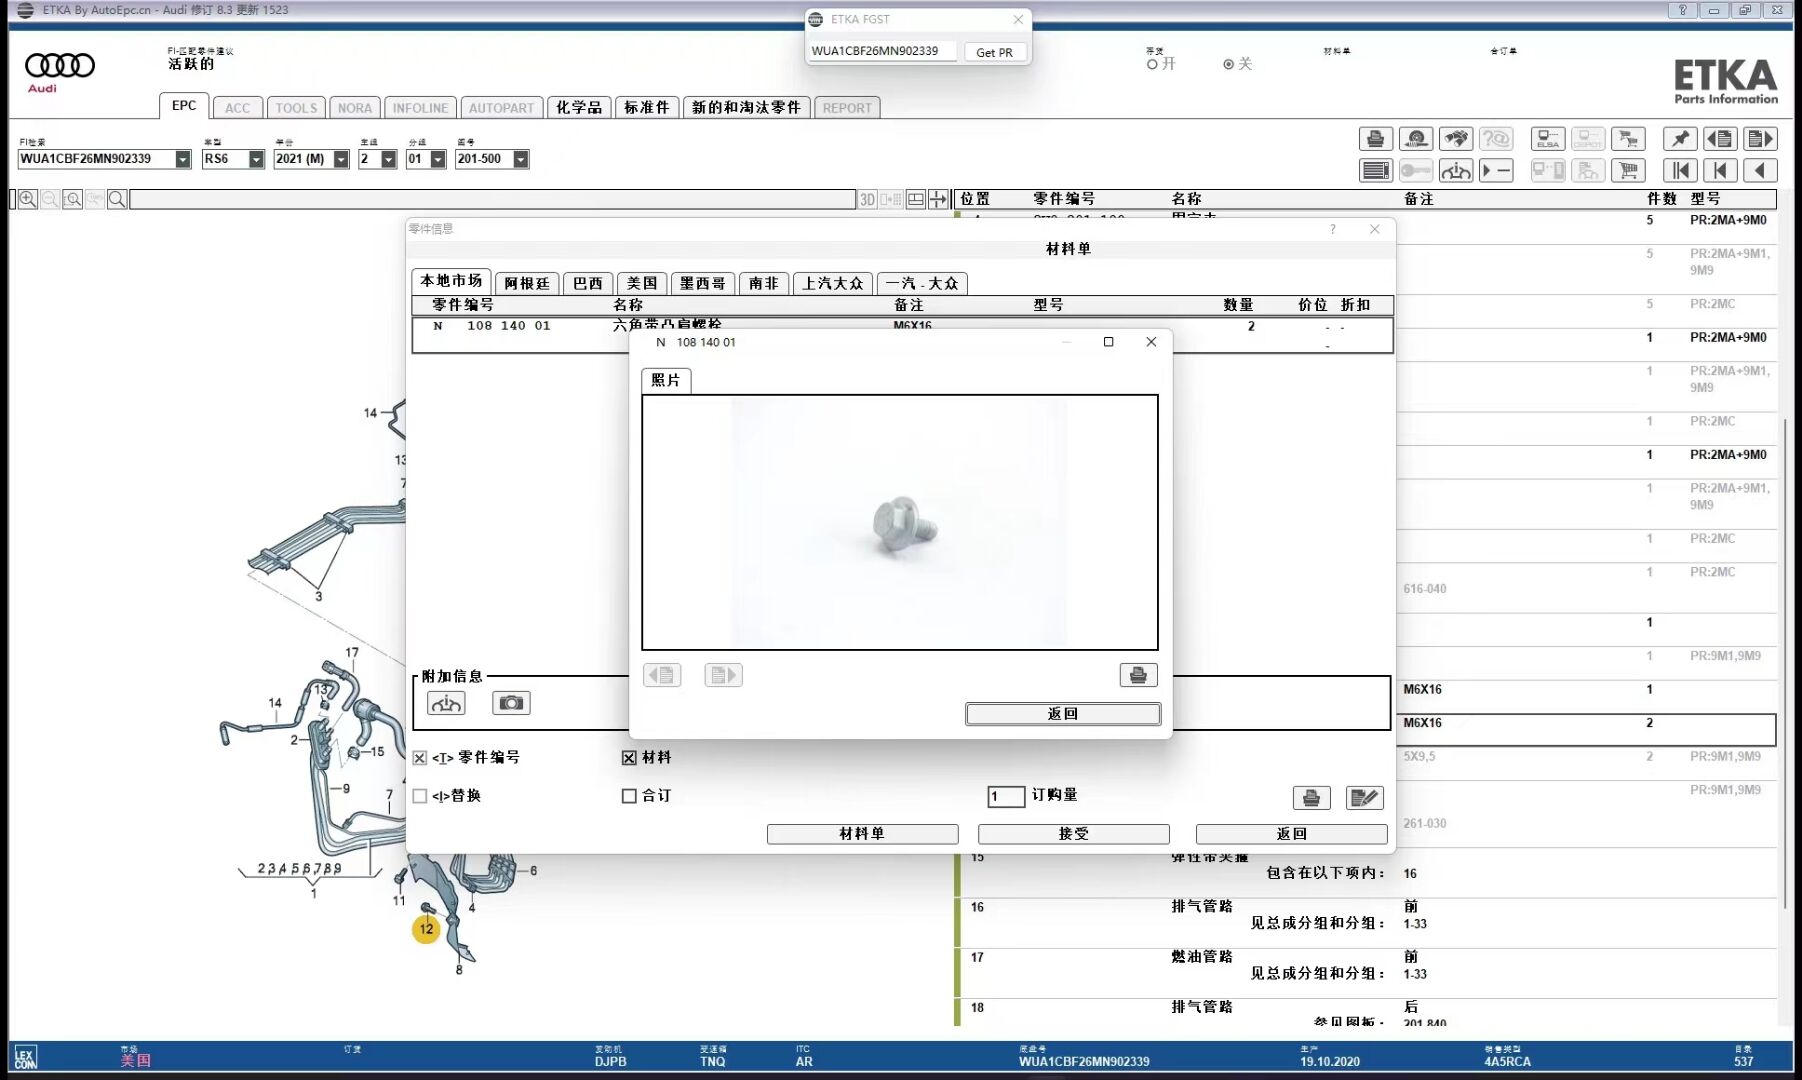
Task: Click the double shopping carts icon
Action: [x=1628, y=139]
